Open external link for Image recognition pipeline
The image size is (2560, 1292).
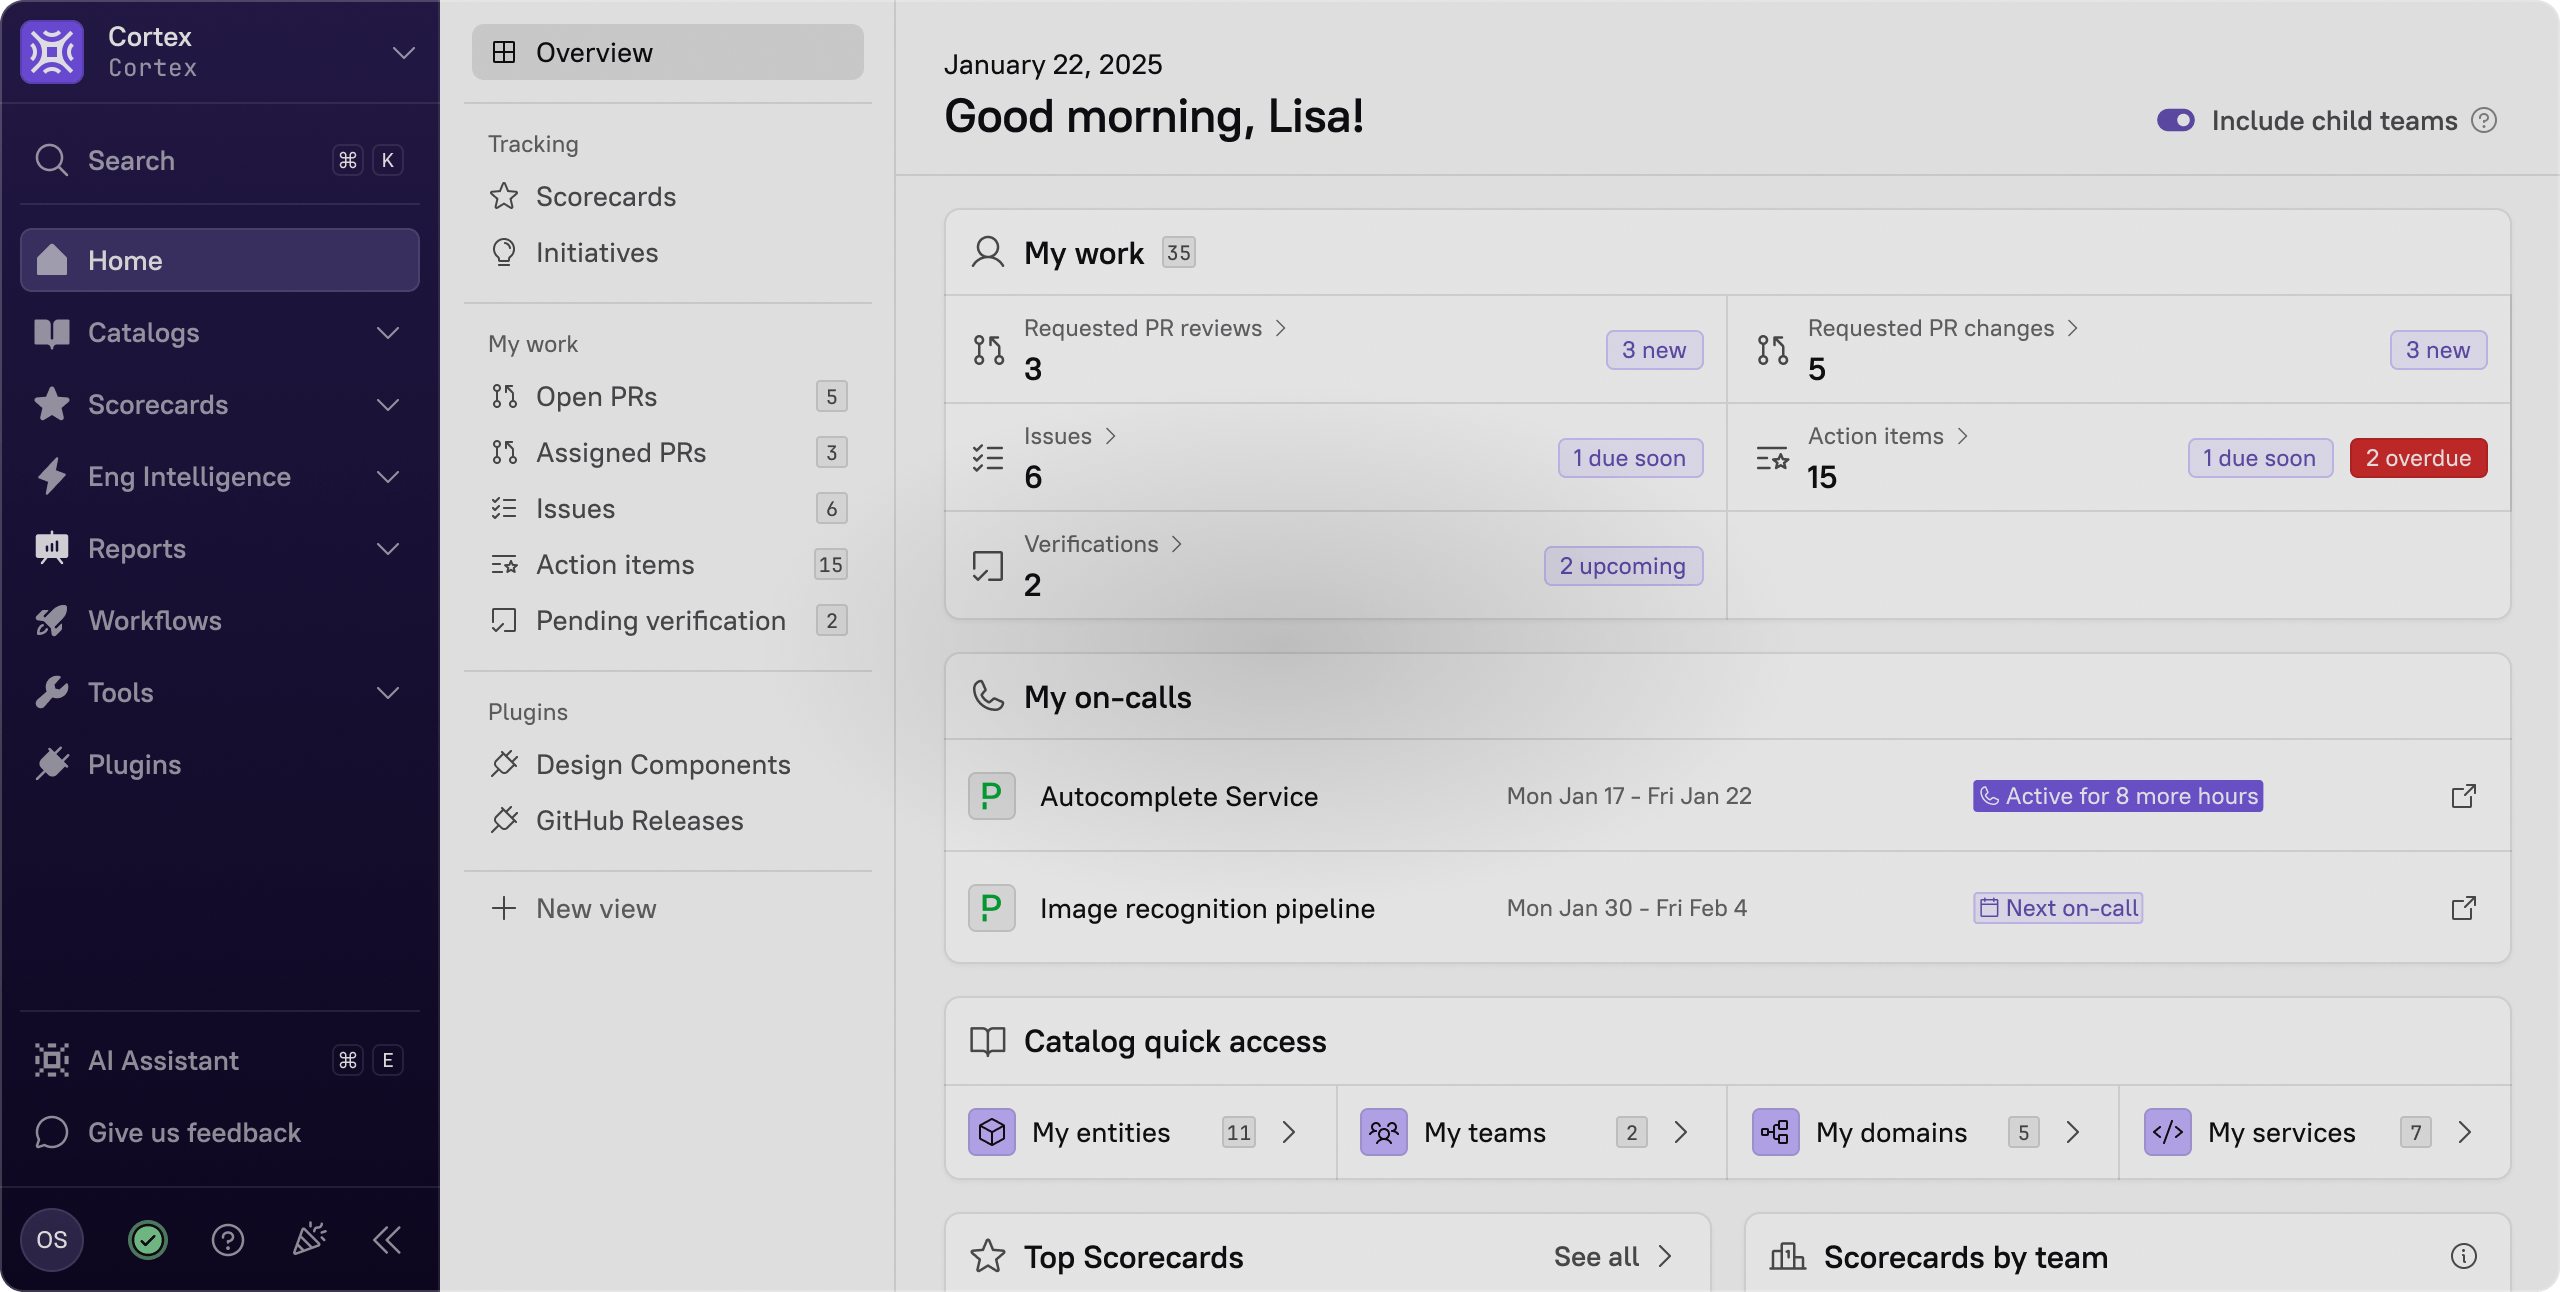coord(2463,908)
